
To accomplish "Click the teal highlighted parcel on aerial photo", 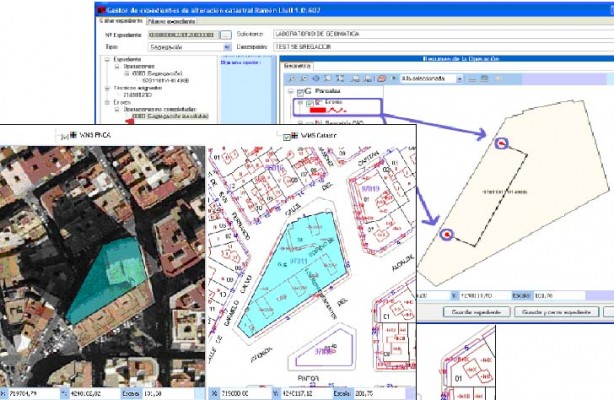I will (x=108, y=280).
